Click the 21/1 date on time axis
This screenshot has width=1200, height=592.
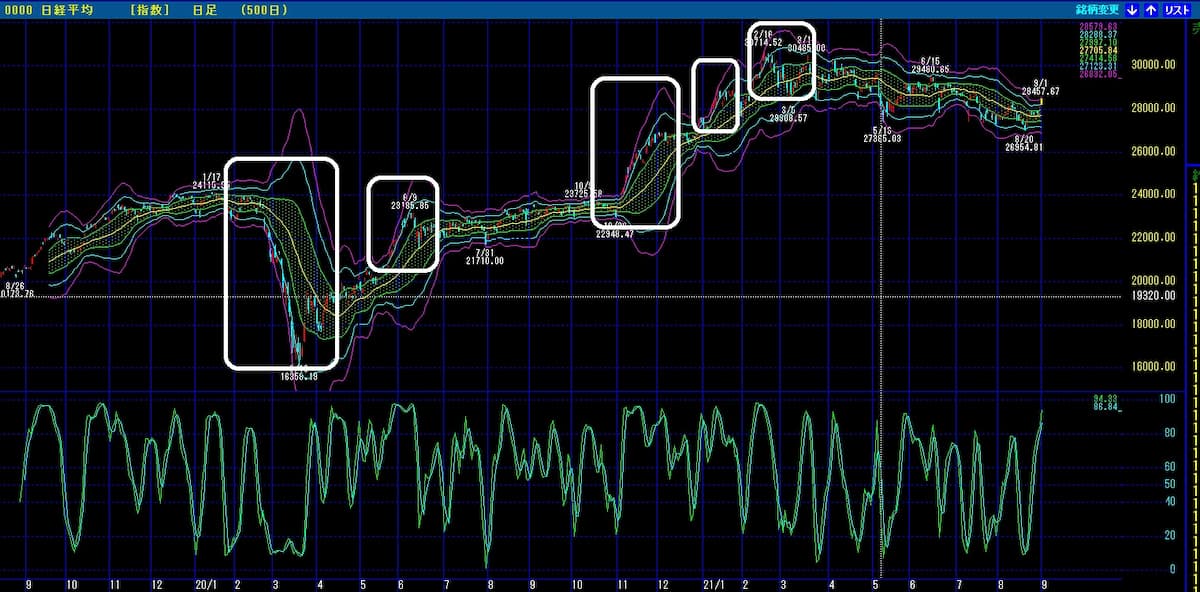[713, 583]
